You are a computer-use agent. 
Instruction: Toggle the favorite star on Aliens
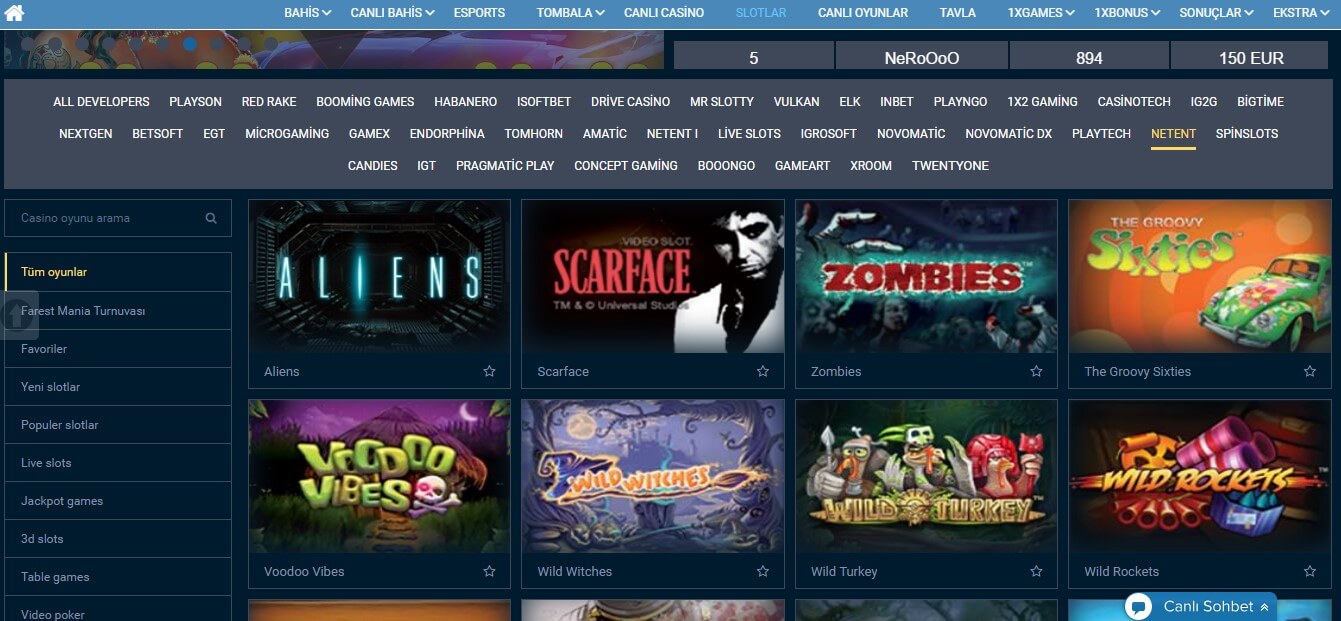pos(489,370)
